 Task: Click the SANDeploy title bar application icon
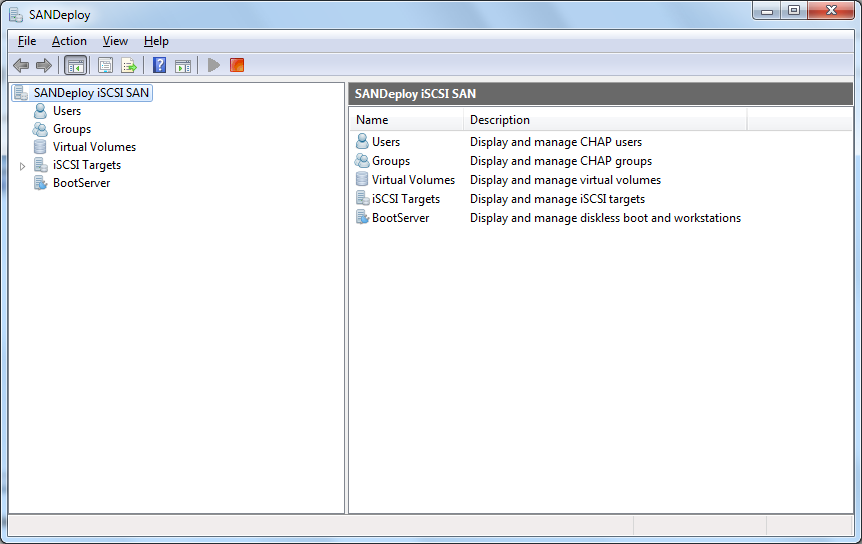click(16, 15)
